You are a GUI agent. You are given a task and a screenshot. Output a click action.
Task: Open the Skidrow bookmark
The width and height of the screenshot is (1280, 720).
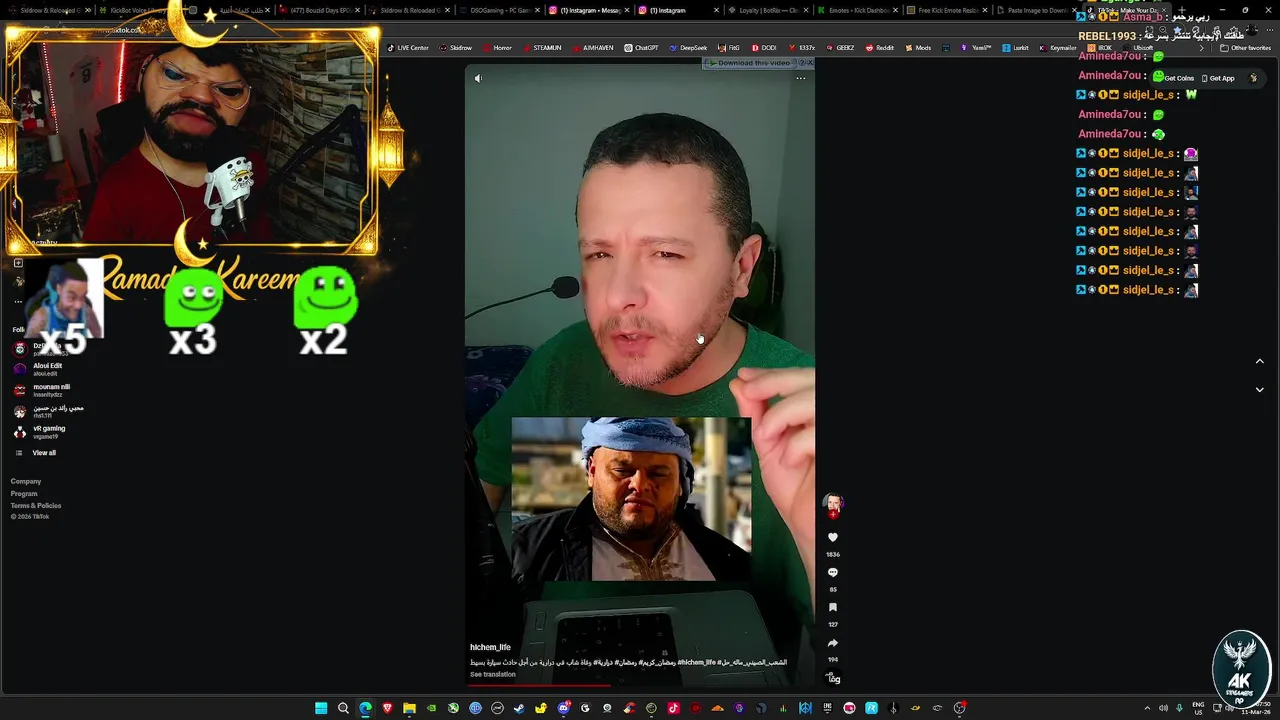(x=456, y=48)
